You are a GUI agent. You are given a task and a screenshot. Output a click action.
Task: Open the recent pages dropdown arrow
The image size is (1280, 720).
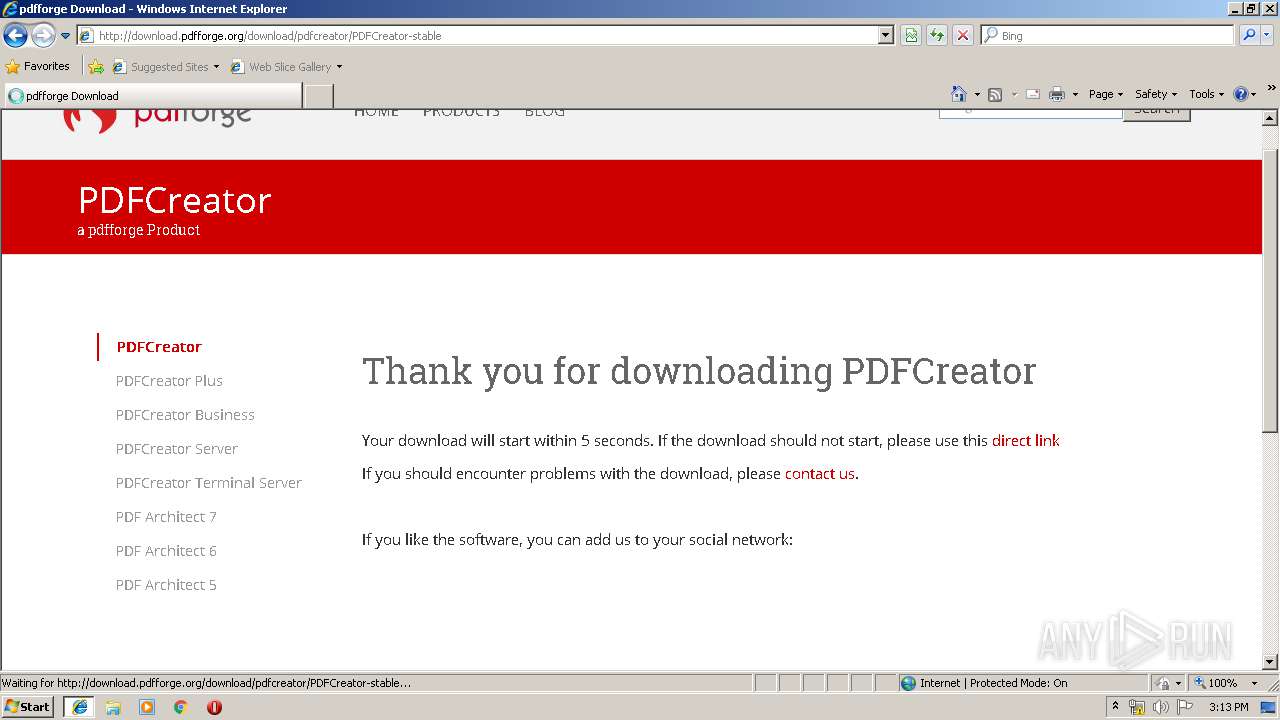[66, 36]
